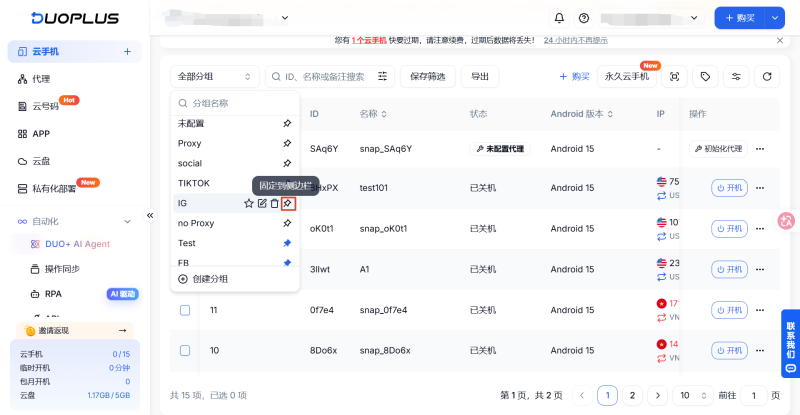Open the help question-mark icon
The width and height of the screenshot is (800, 415).
[584, 18]
